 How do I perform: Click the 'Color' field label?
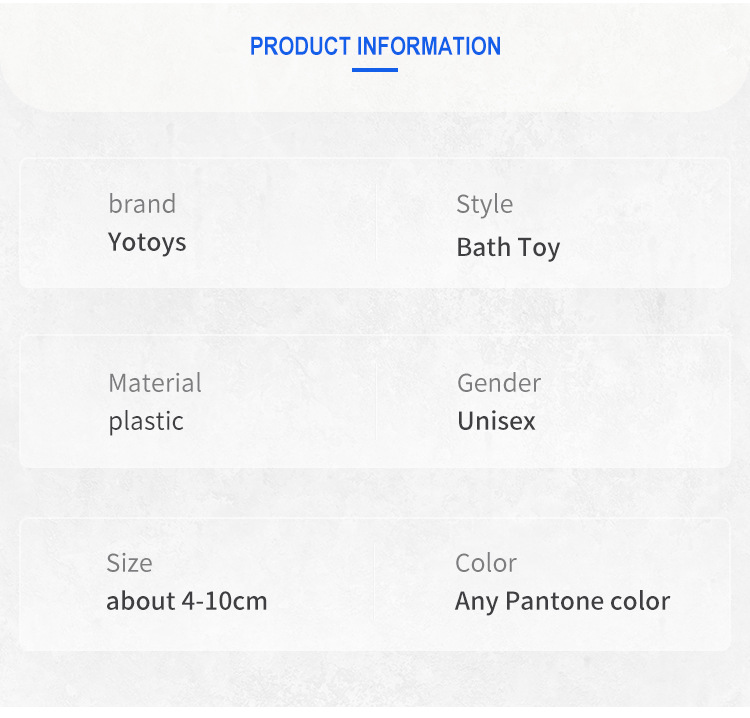[x=486, y=563]
